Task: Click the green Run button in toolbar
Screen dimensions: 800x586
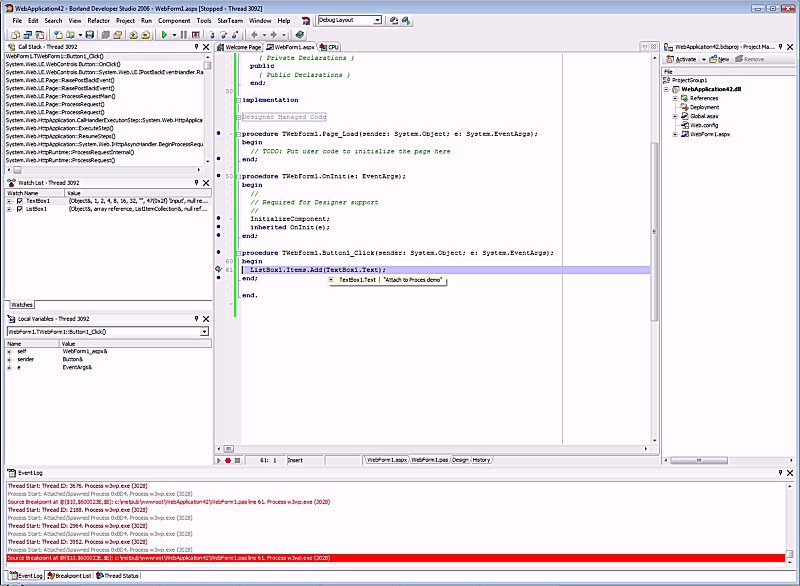Action: 164,35
